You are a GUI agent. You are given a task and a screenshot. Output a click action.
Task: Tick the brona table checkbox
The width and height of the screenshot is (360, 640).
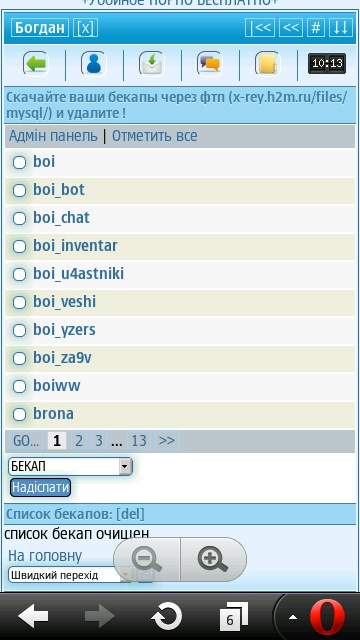tap(19, 414)
